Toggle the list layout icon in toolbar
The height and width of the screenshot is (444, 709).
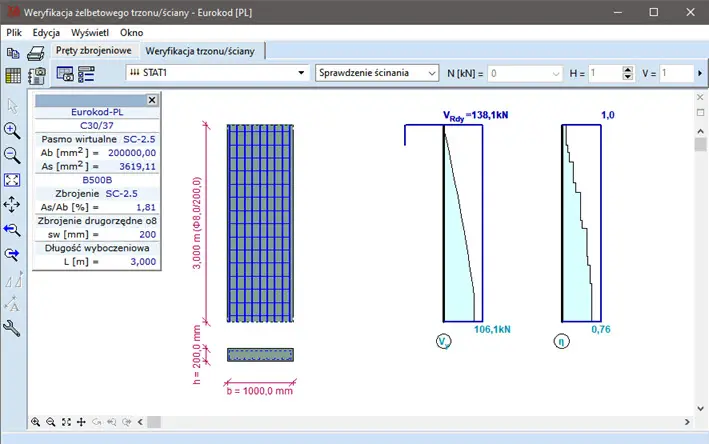point(86,74)
